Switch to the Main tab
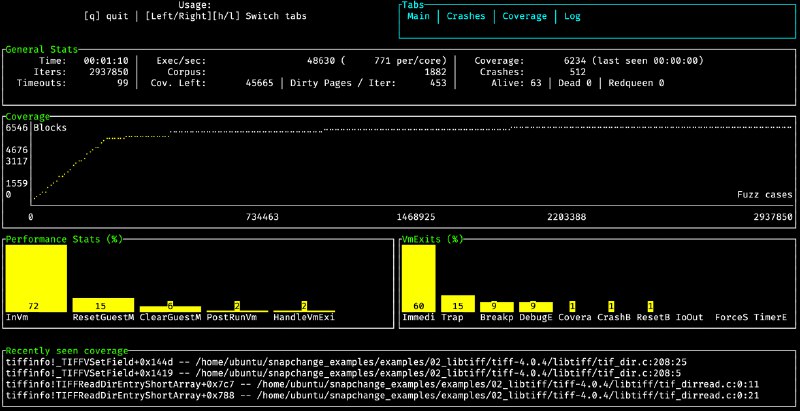This screenshot has height=411, width=800. (418, 16)
